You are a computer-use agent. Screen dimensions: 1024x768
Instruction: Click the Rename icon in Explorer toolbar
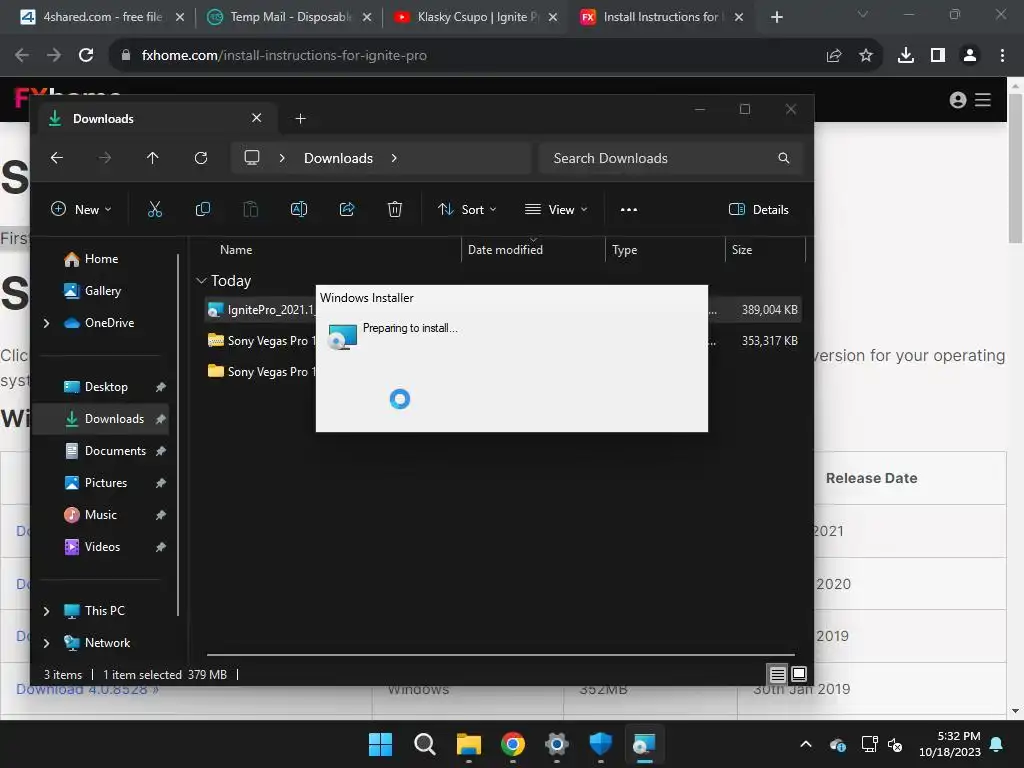[x=298, y=209]
